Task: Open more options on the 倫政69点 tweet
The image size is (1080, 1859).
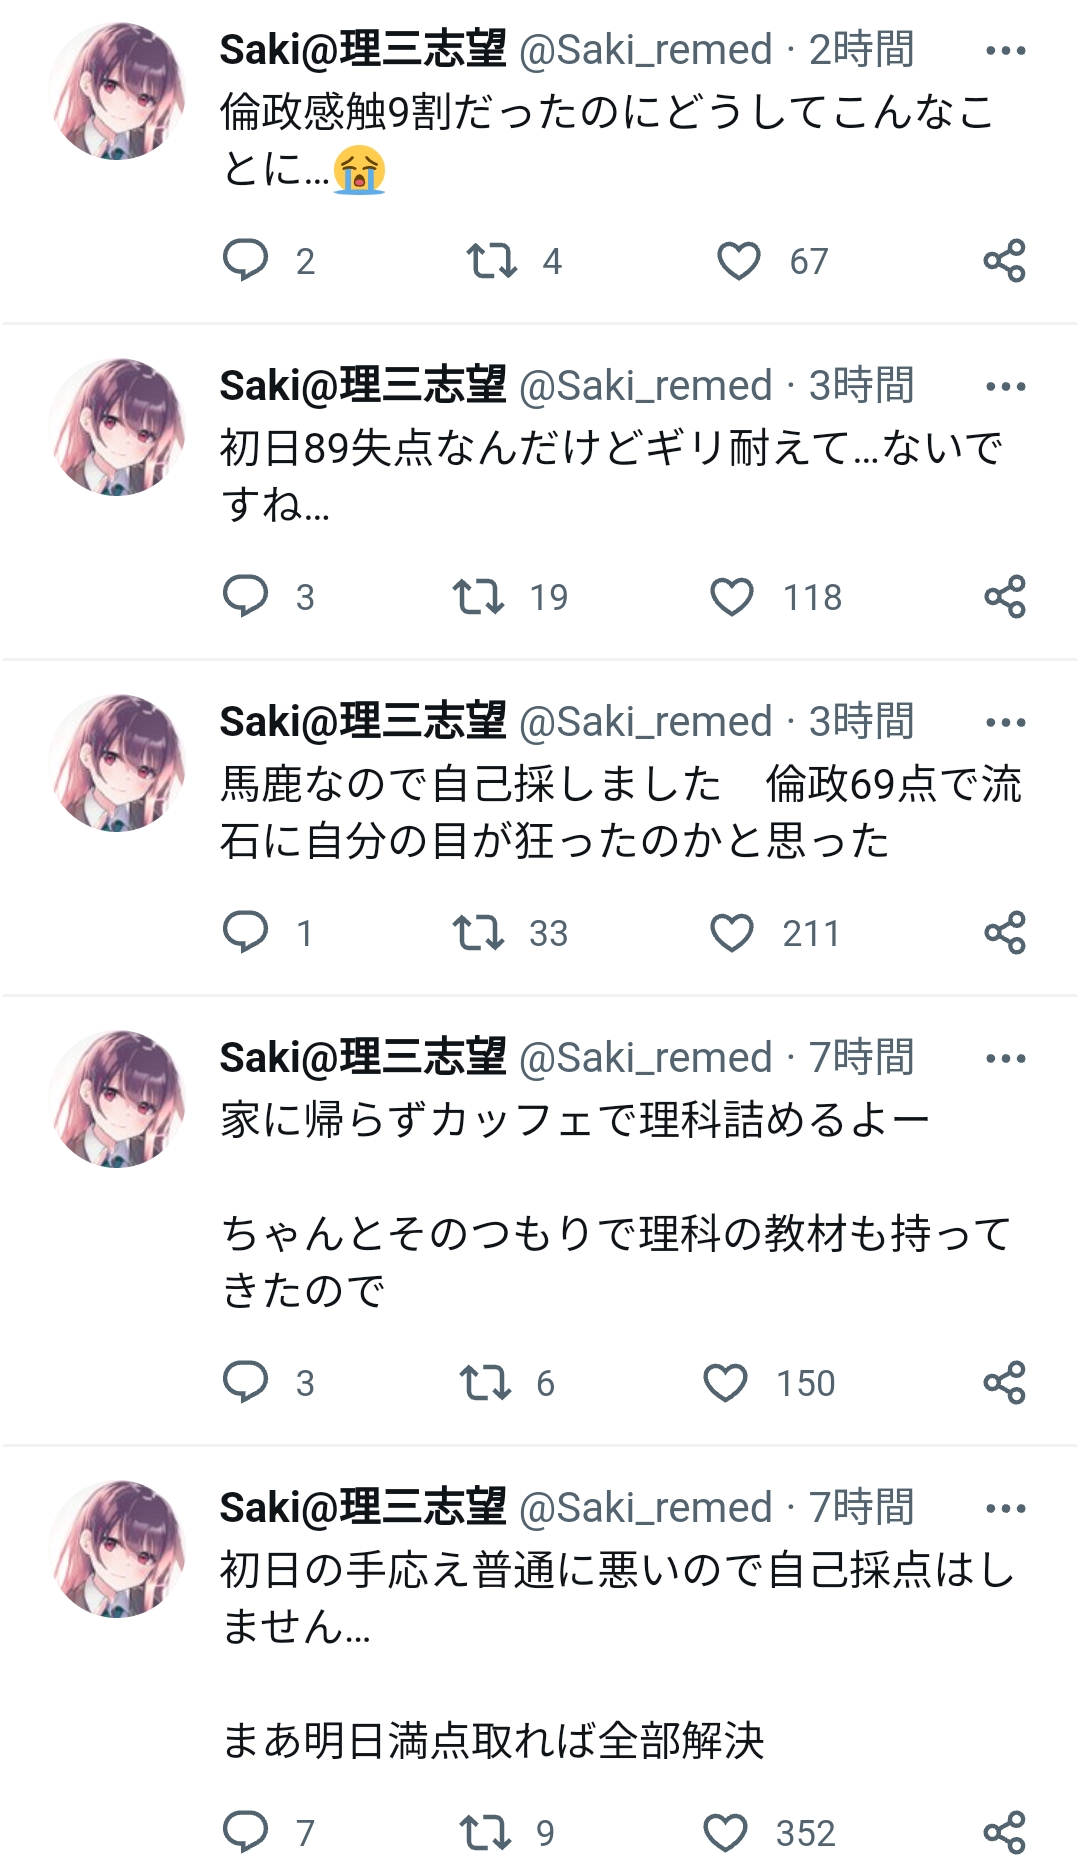Action: 1005,723
